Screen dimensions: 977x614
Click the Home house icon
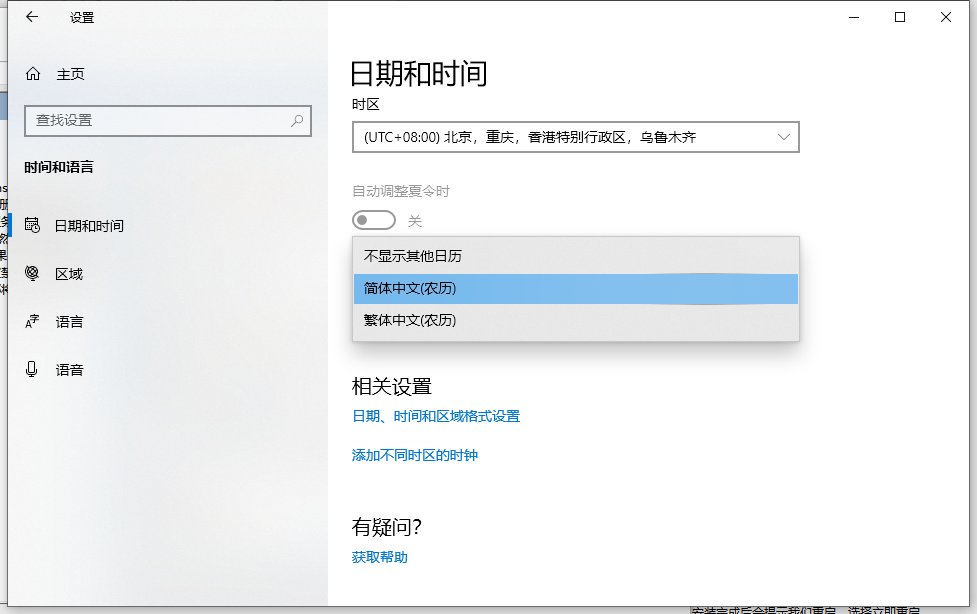(33, 74)
